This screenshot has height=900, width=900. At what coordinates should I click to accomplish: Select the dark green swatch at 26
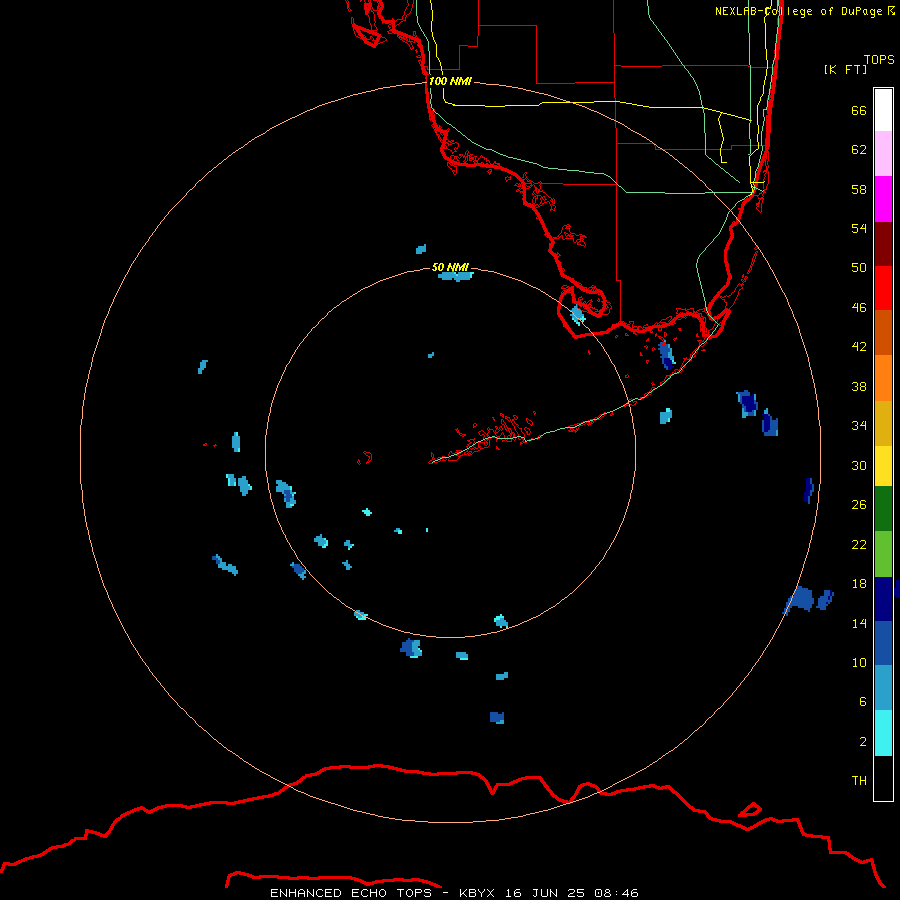pos(883,509)
